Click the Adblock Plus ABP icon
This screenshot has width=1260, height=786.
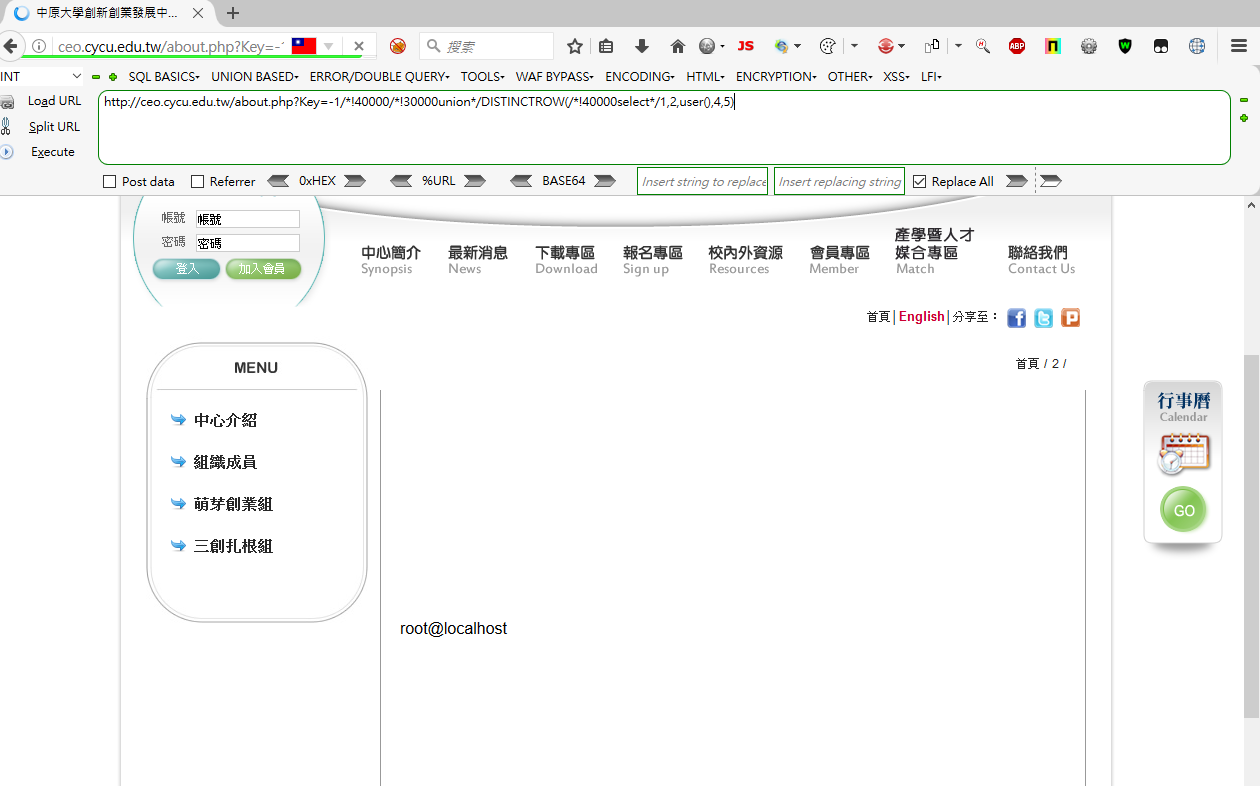tap(1017, 46)
